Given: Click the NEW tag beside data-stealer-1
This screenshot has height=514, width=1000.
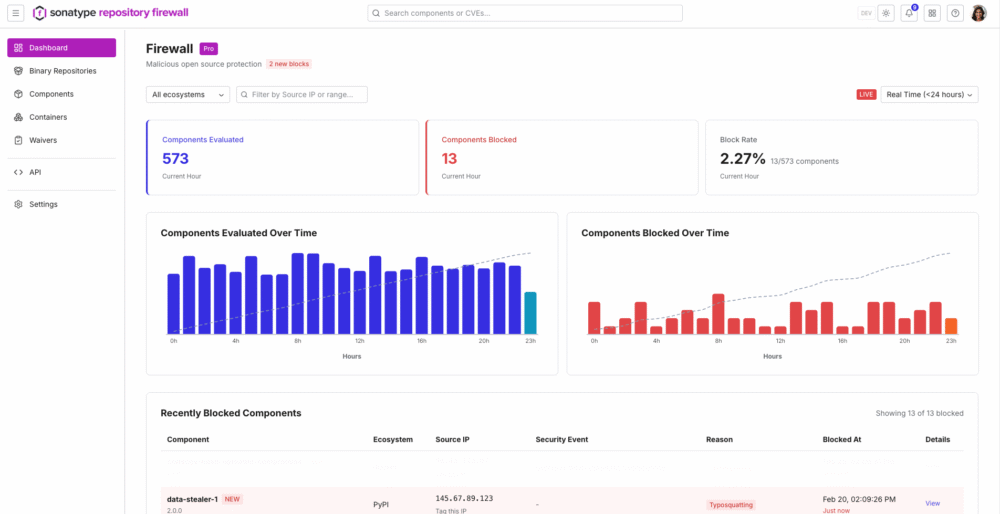Looking at the screenshot, I should 232,499.
